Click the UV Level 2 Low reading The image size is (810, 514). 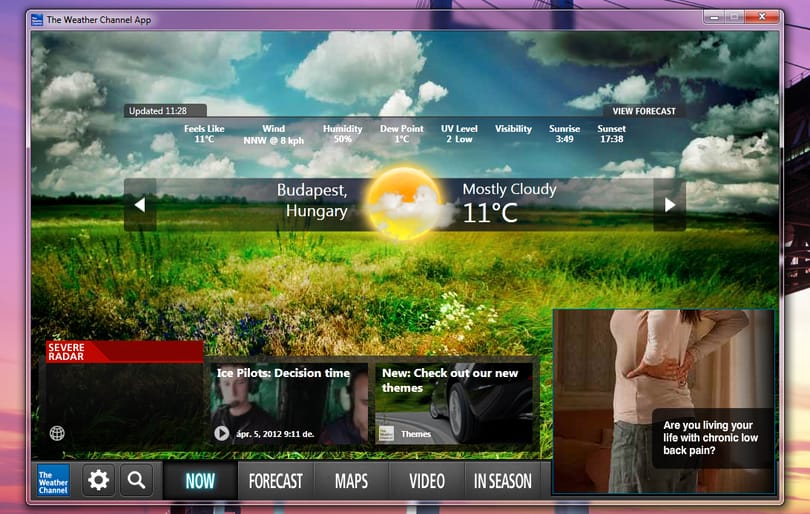(x=459, y=134)
